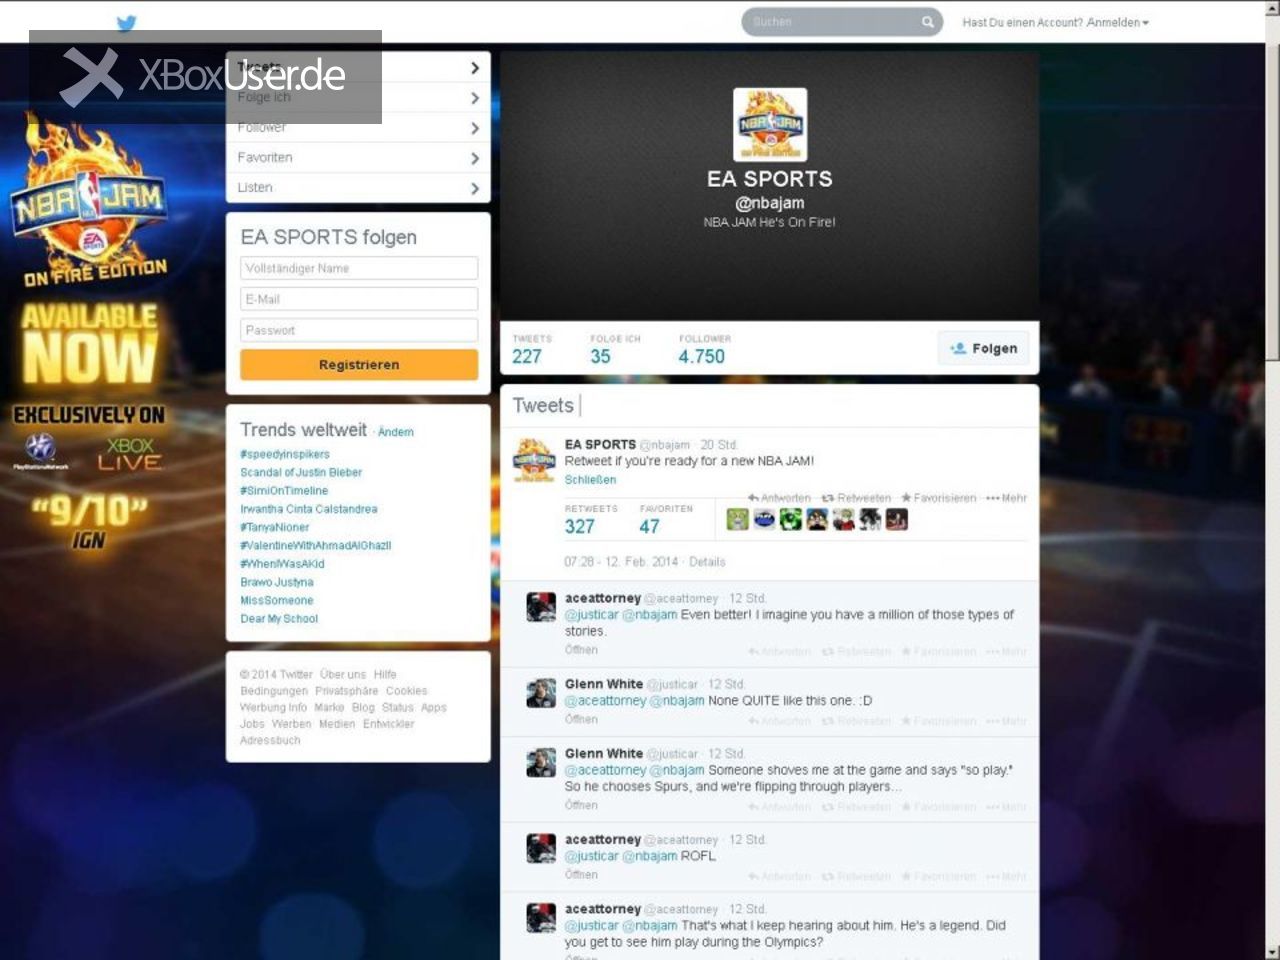The image size is (1280, 960).
Task: Click the Folgen follow button
Action: tap(983, 348)
